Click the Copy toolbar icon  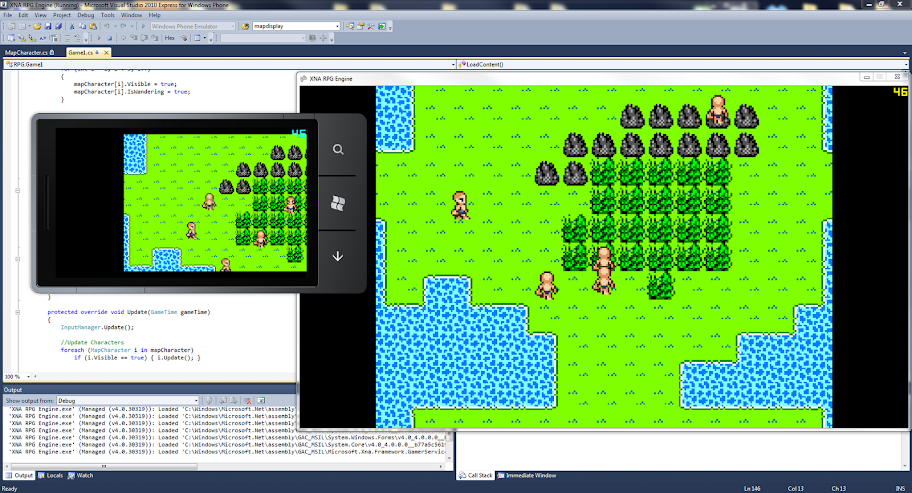[x=83, y=26]
